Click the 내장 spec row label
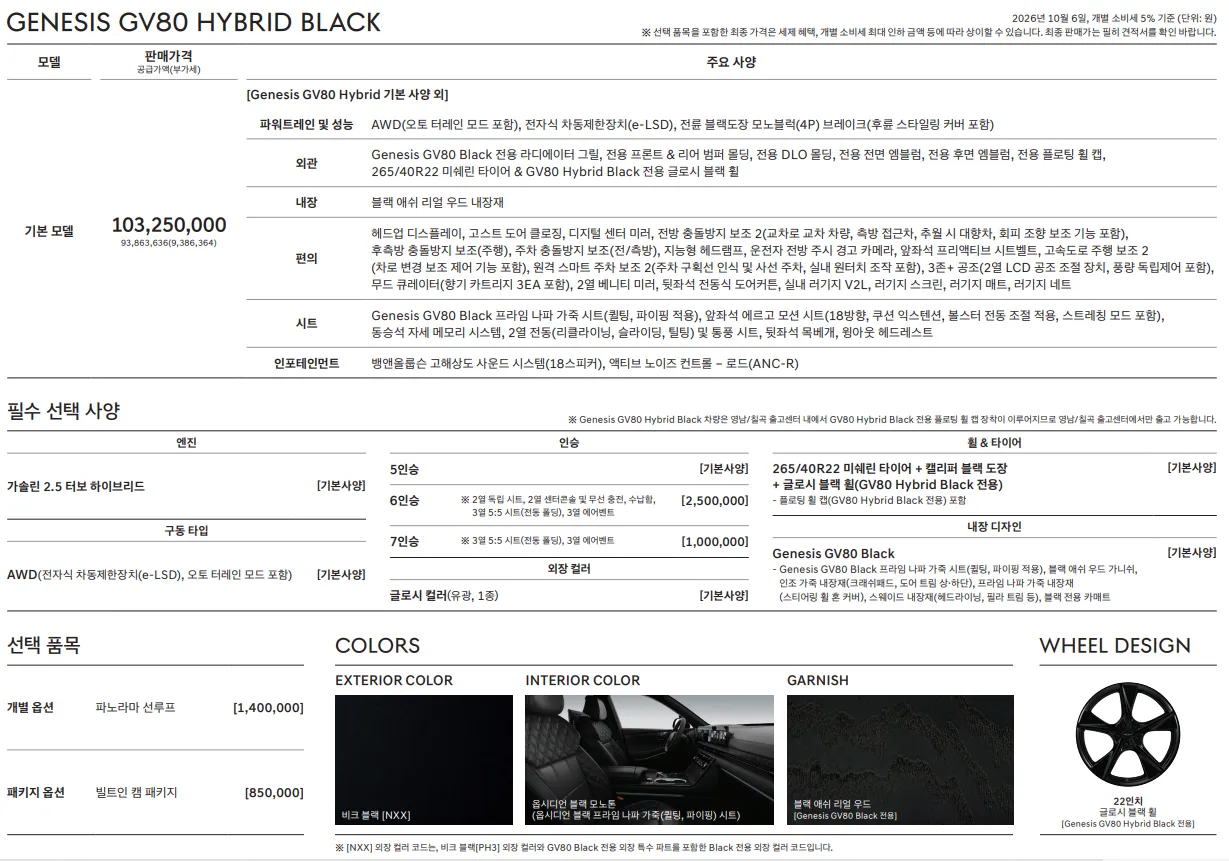The image size is (1229, 861). click(x=306, y=202)
